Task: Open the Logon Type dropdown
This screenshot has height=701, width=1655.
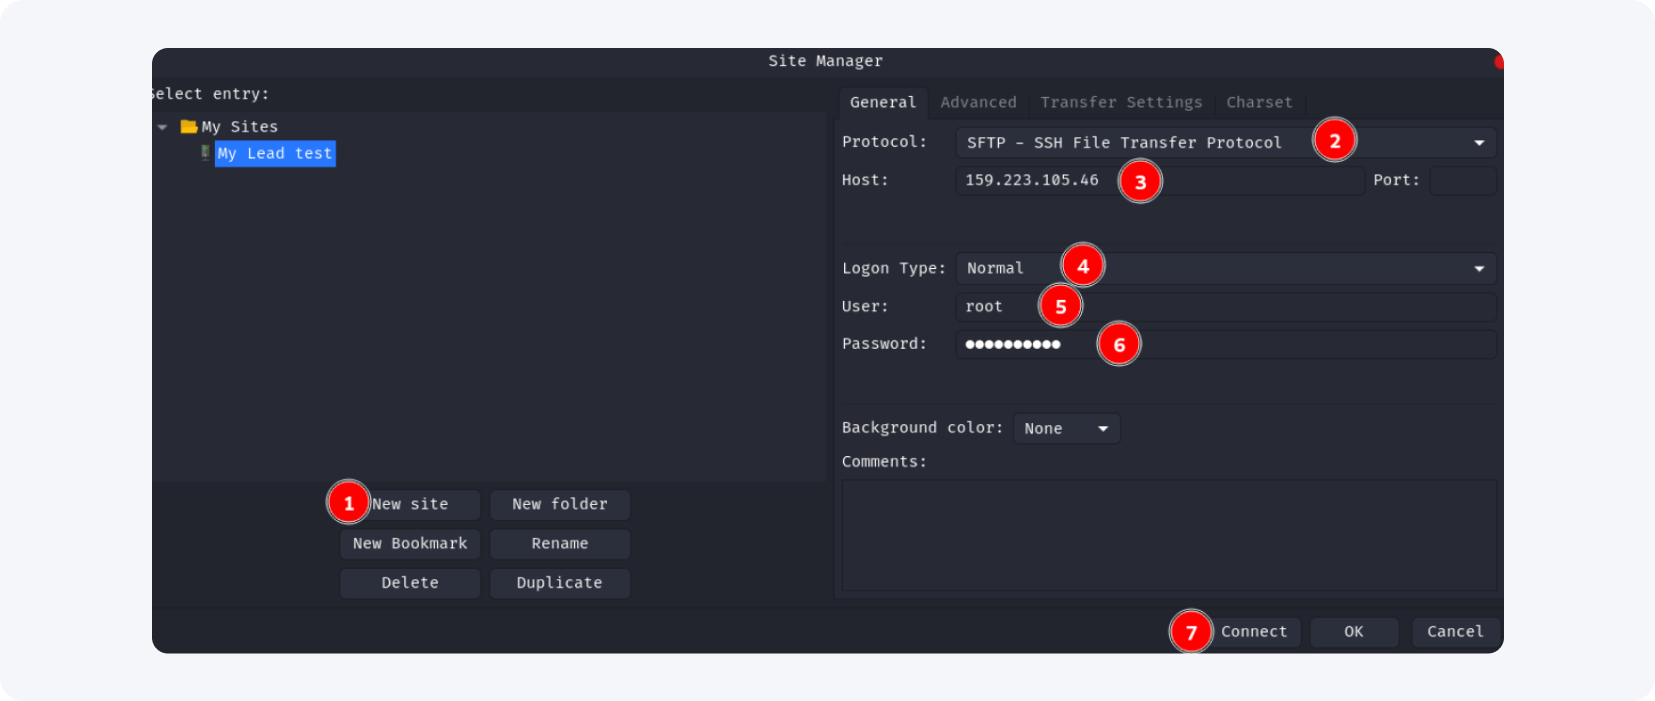Action: (1478, 269)
